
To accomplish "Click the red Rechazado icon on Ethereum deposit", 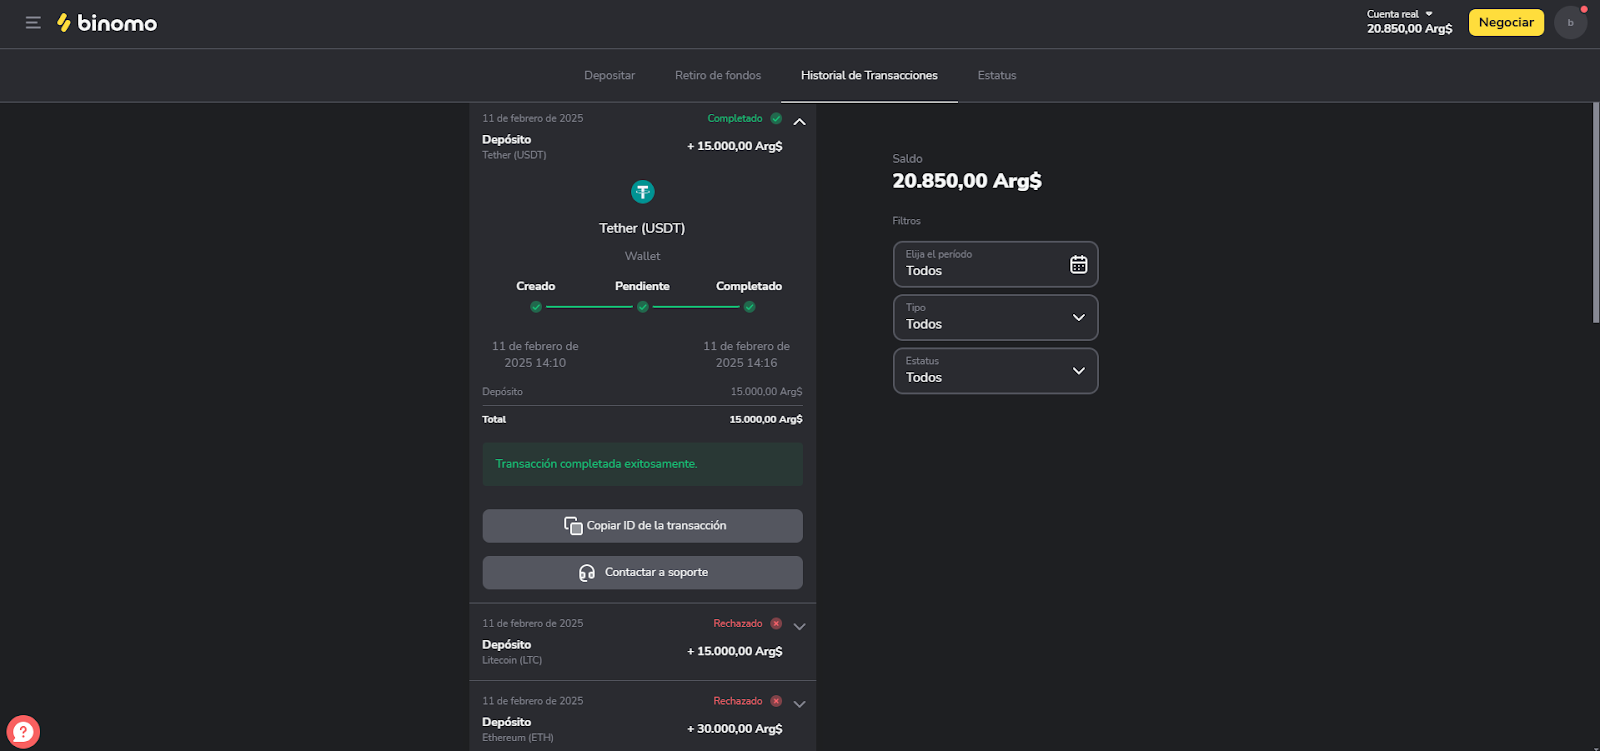I will pyautogui.click(x=776, y=701).
